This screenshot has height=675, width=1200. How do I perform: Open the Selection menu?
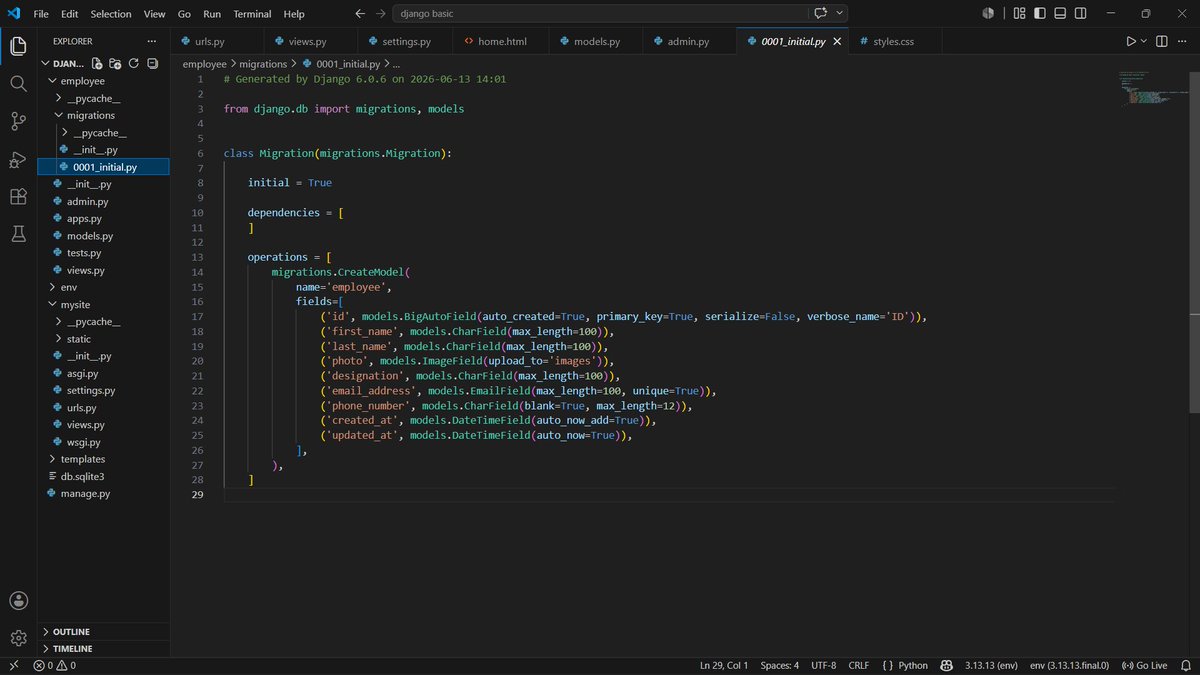pyautogui.click(x=111, y=14)
